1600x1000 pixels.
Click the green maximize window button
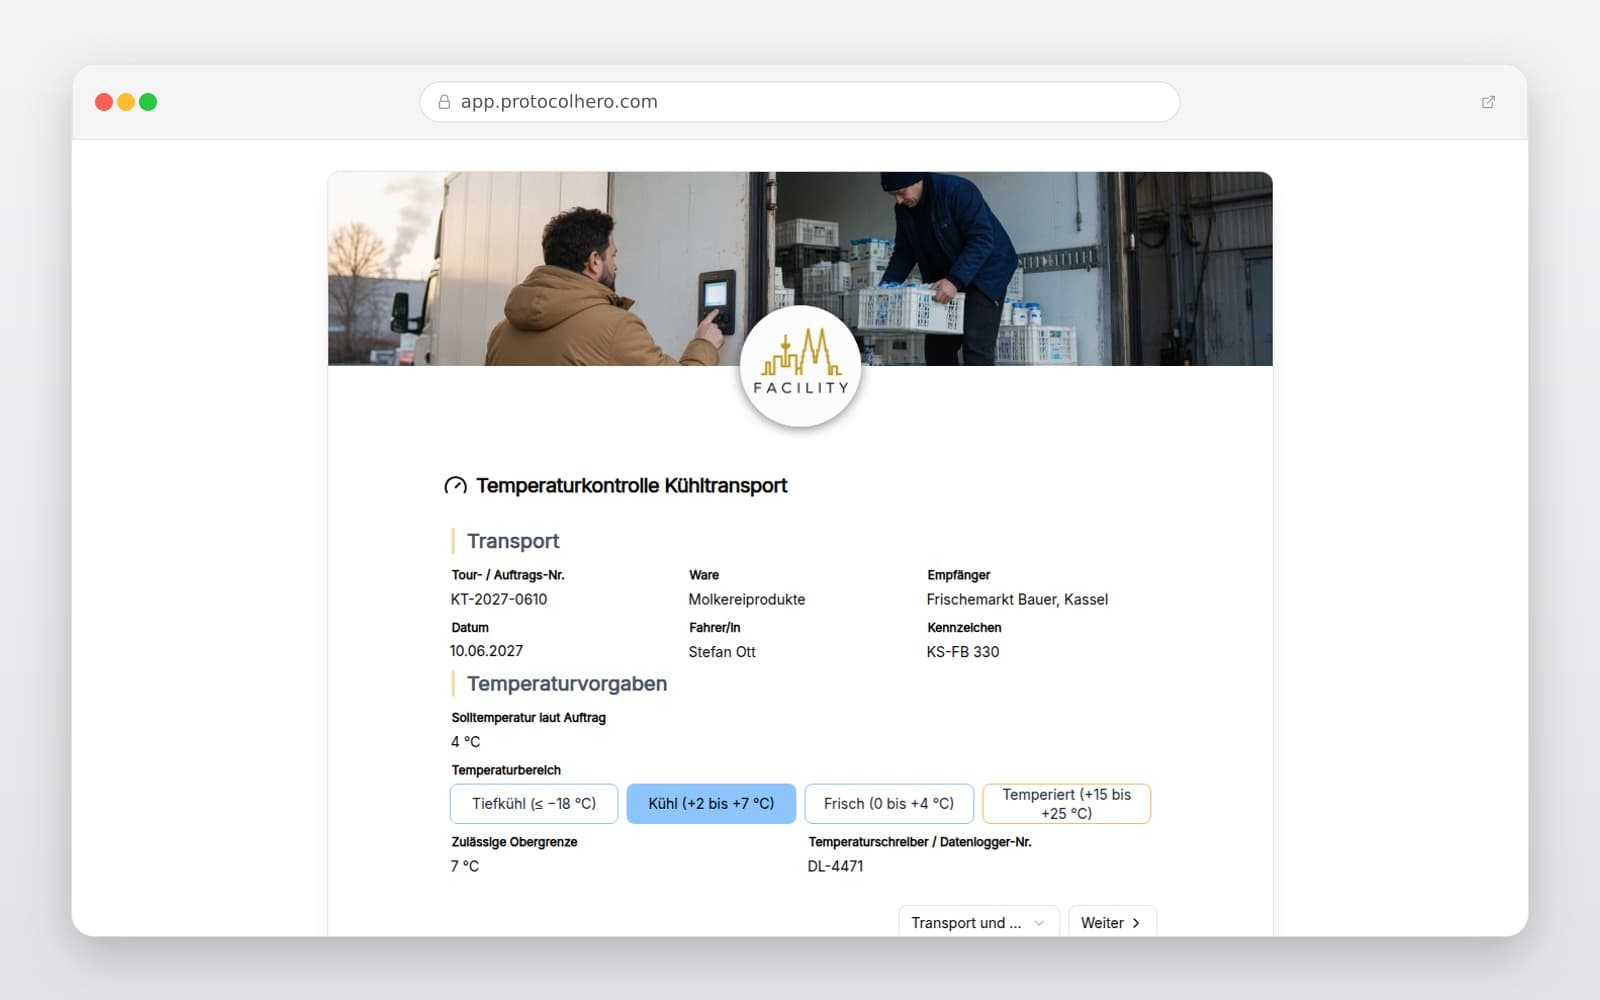(148, 102)
